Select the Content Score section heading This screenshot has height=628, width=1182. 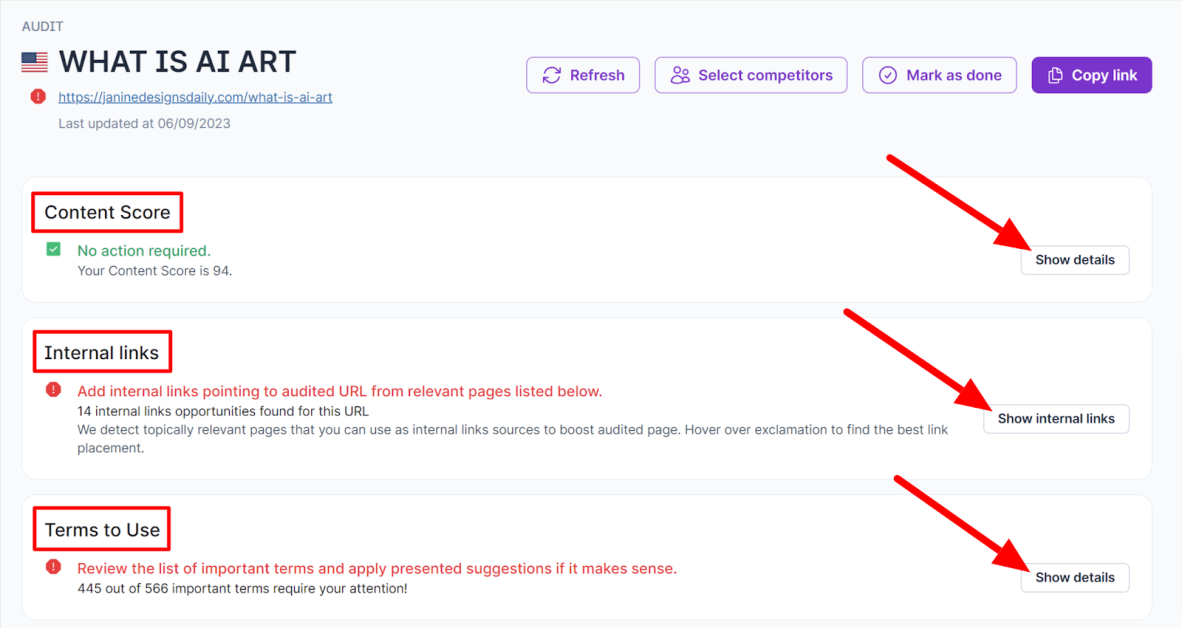tap(107, 212)
